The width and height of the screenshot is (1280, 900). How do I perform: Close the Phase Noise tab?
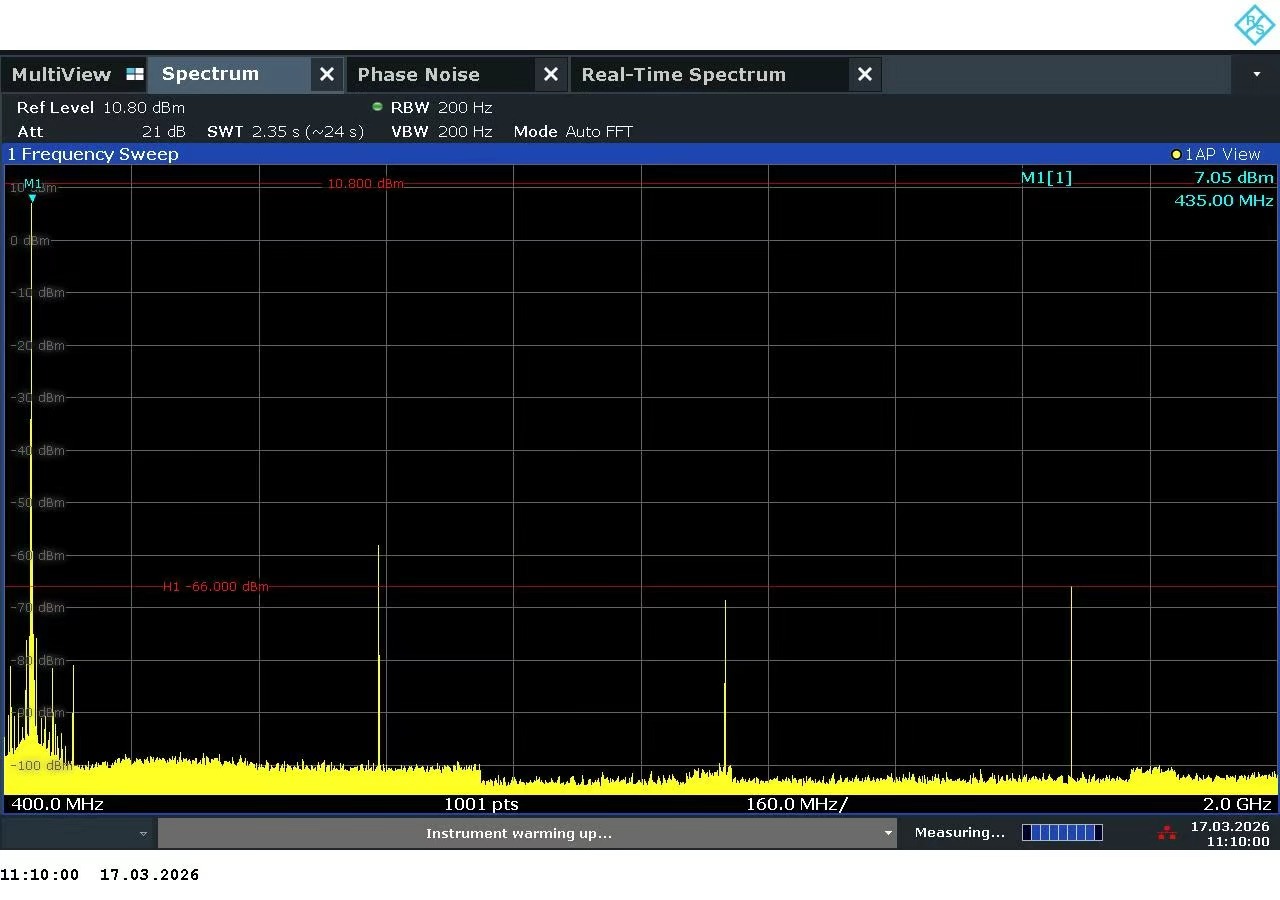(550, 75)
